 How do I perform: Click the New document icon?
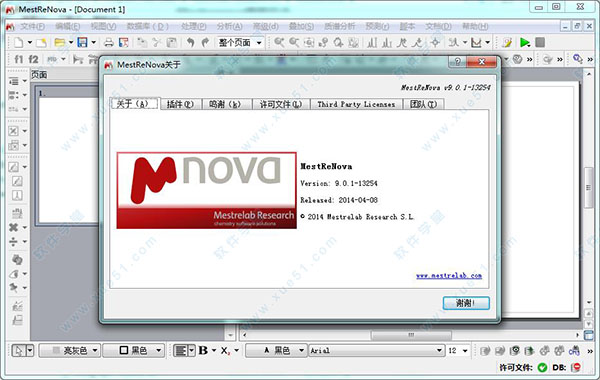(18, 42)
